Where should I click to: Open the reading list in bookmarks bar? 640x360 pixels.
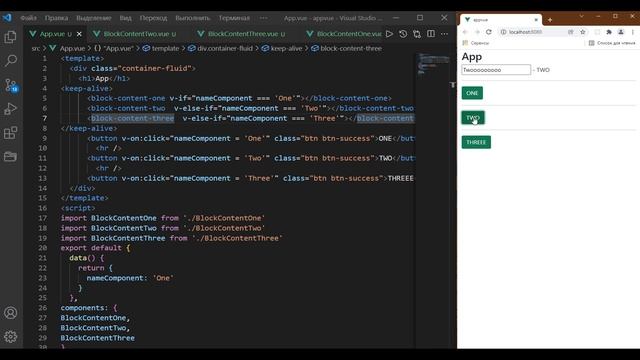pos(612,43)
